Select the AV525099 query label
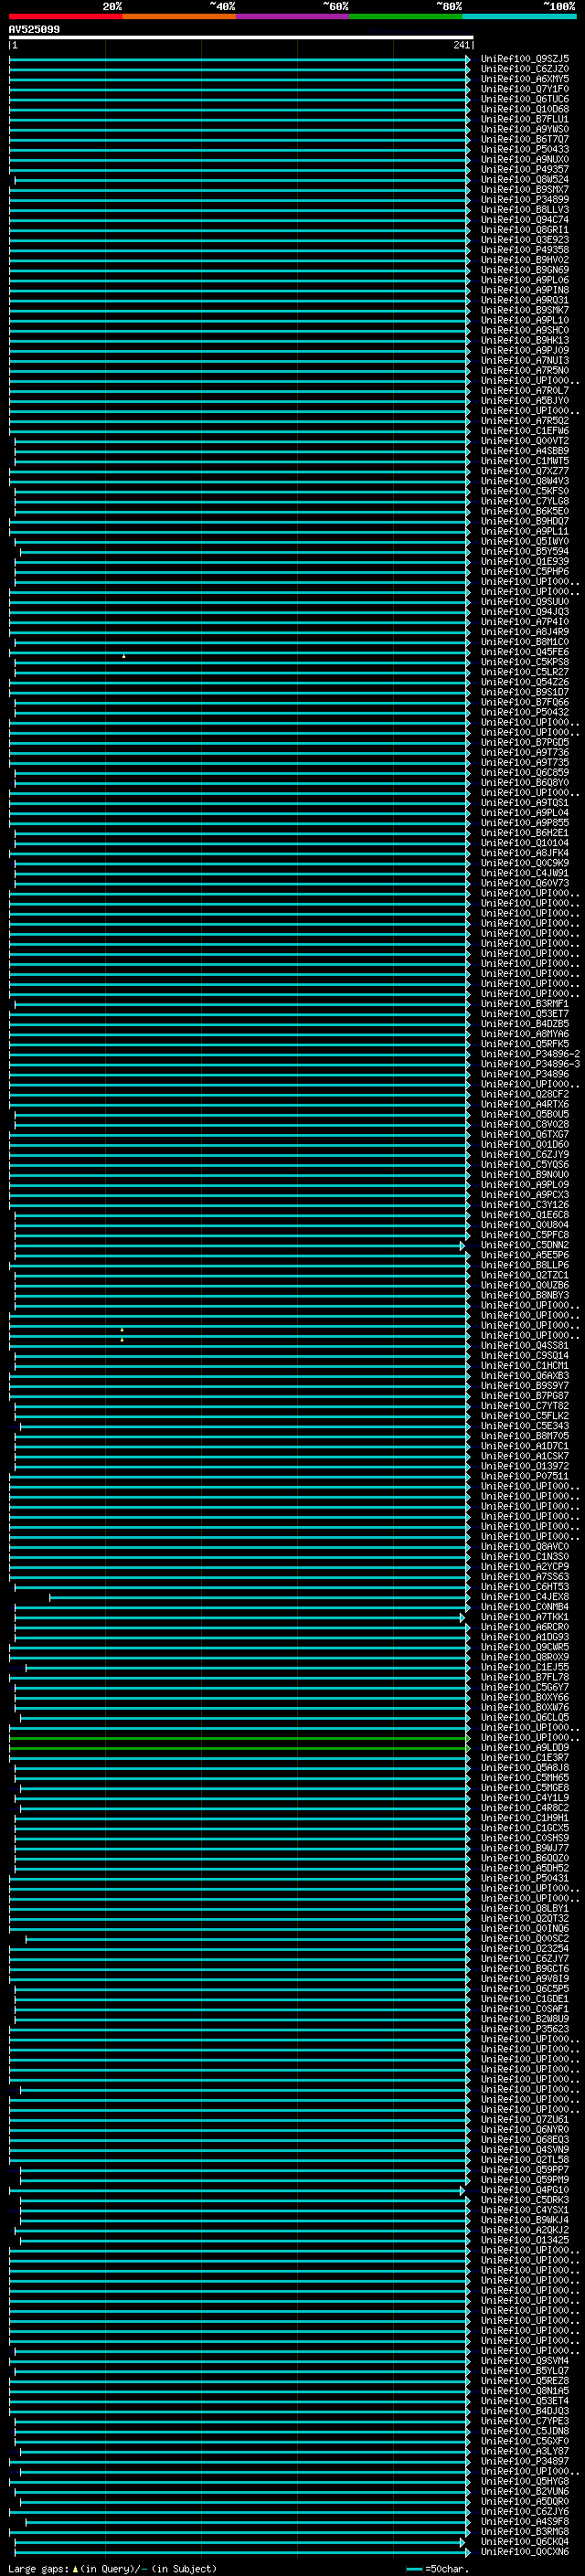 click(x=34, y=30)
